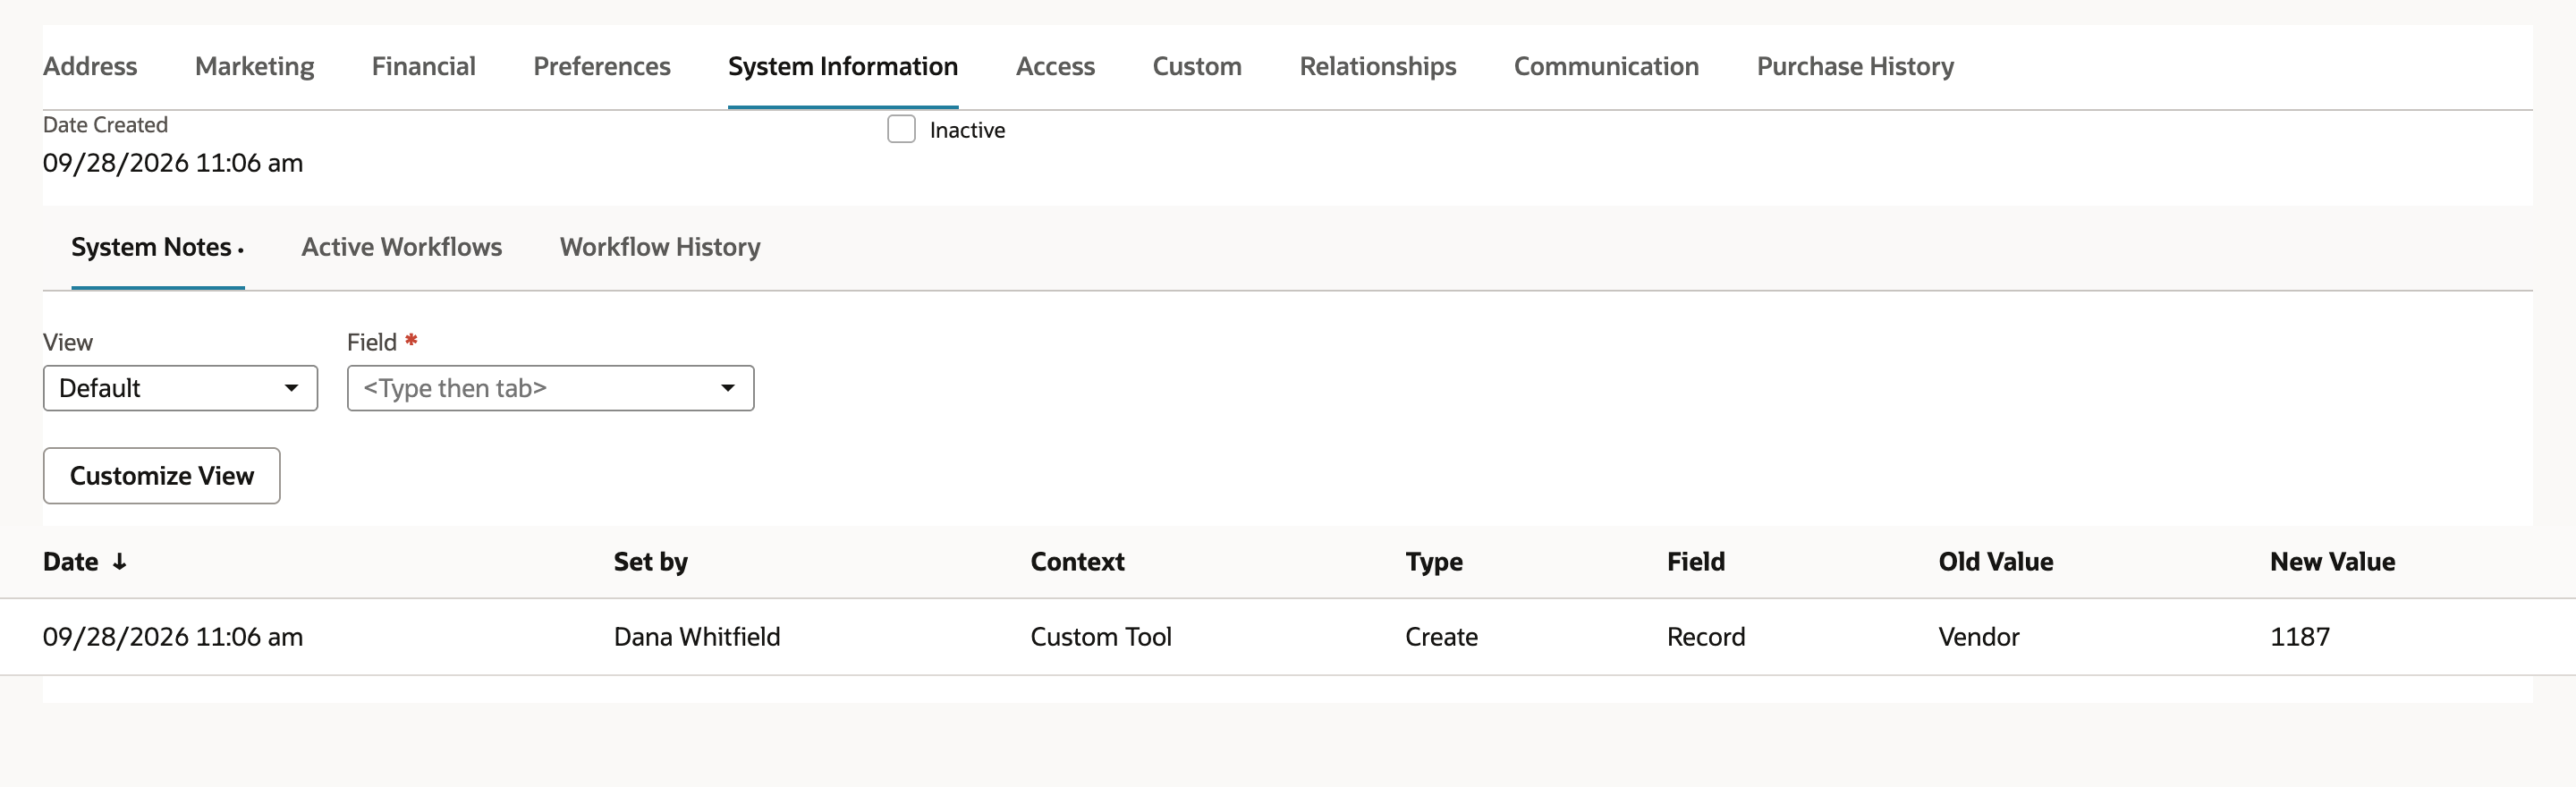Select the Preferences tab

[602, 66]
